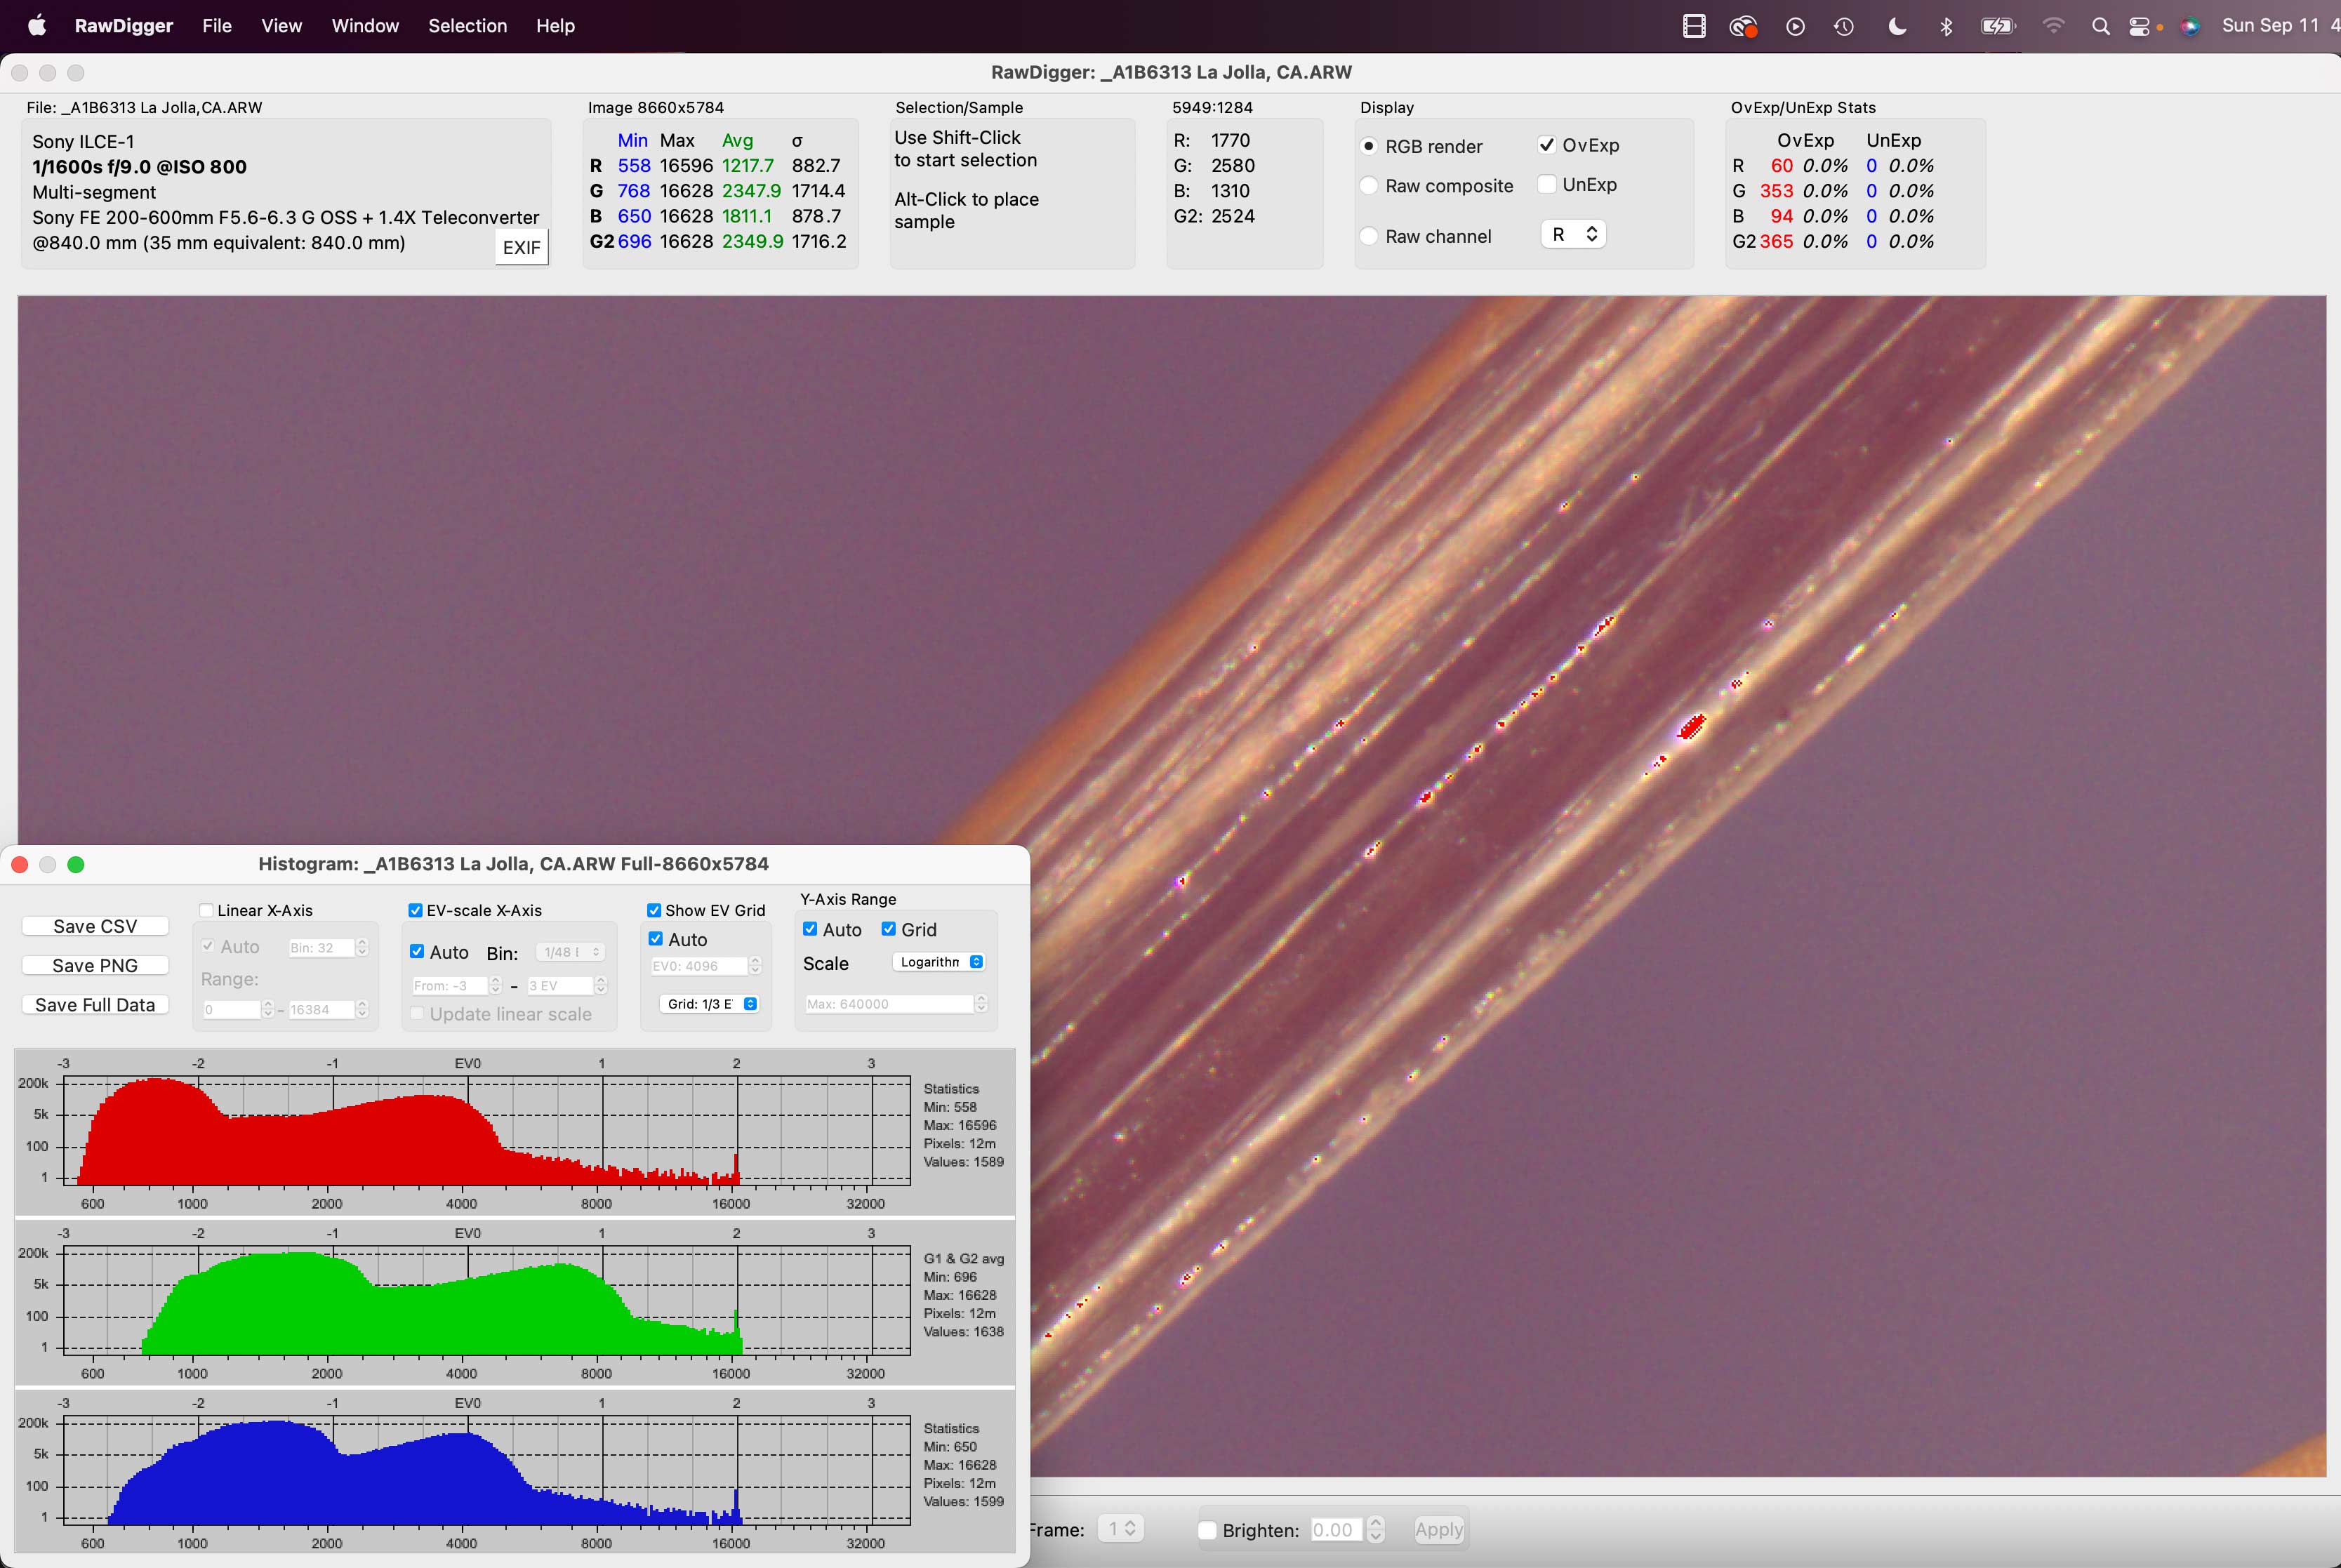This screenshot has width=2341, height=1568.
Task: Toggle Auto under Show EV Grid
Action: [656, 939]
